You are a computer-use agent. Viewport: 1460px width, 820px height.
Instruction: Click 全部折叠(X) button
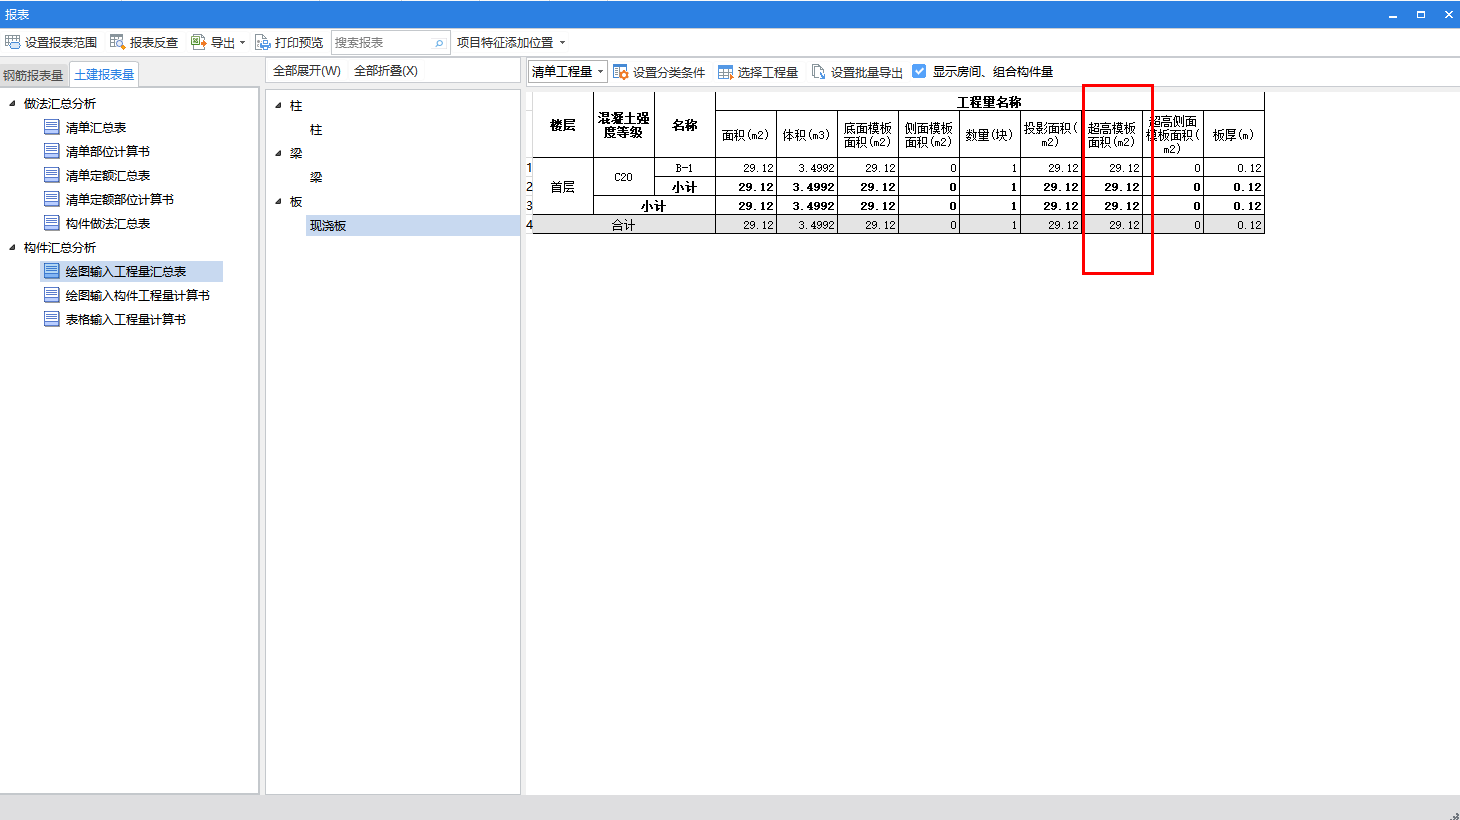click(x=386, y=71)
